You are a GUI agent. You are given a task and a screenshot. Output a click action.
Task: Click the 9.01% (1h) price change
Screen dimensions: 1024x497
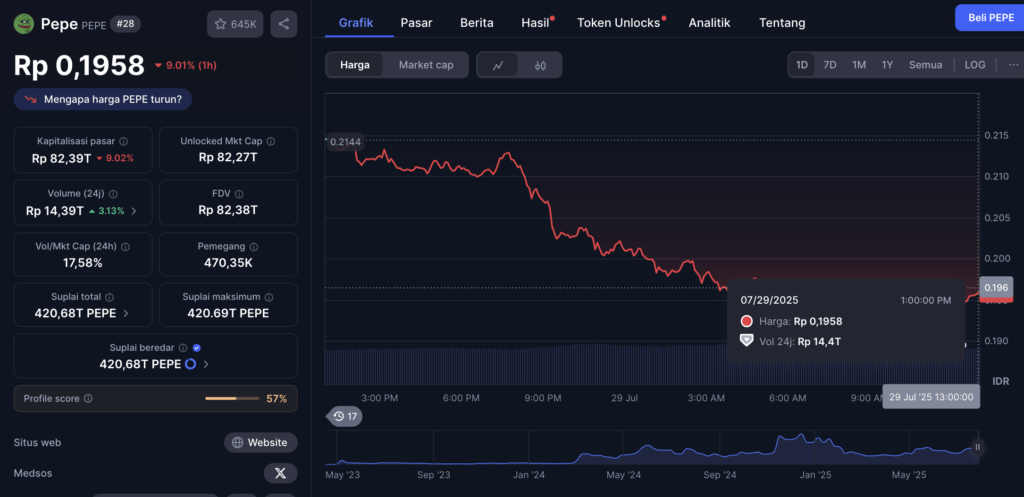pos(185,65)
